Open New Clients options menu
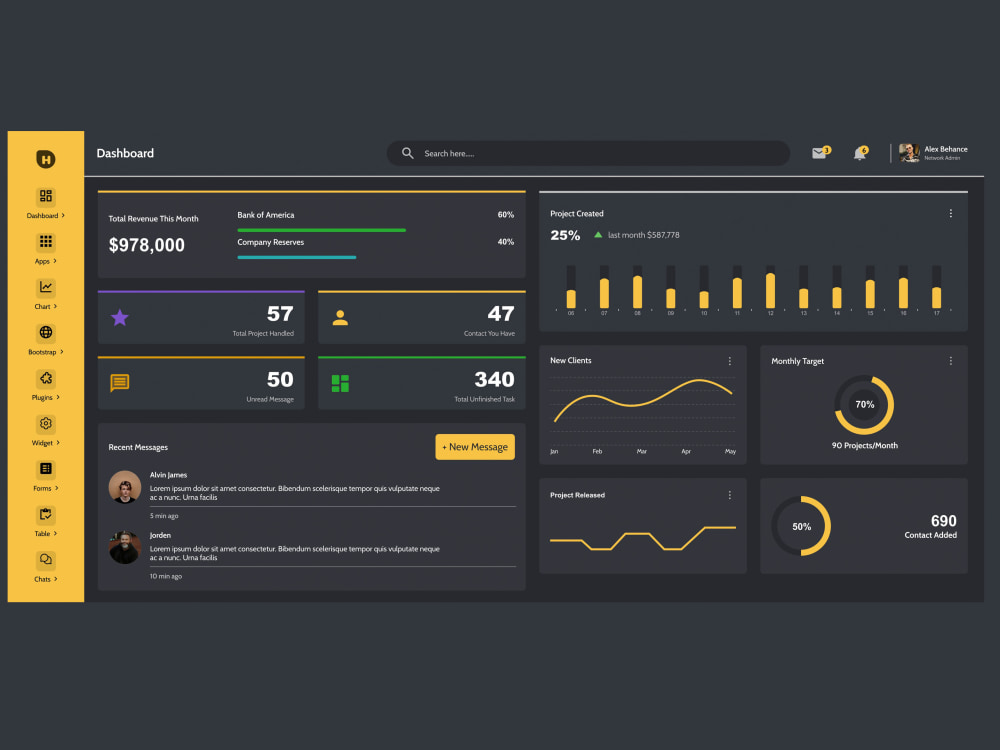Screen dimensions: 1000x750 (x=730, y=361)
